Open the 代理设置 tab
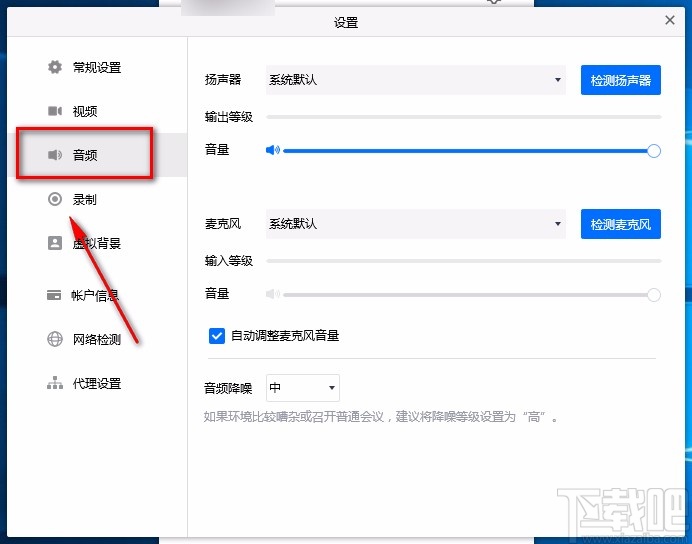The image size is (692, 544). (97, 383)
